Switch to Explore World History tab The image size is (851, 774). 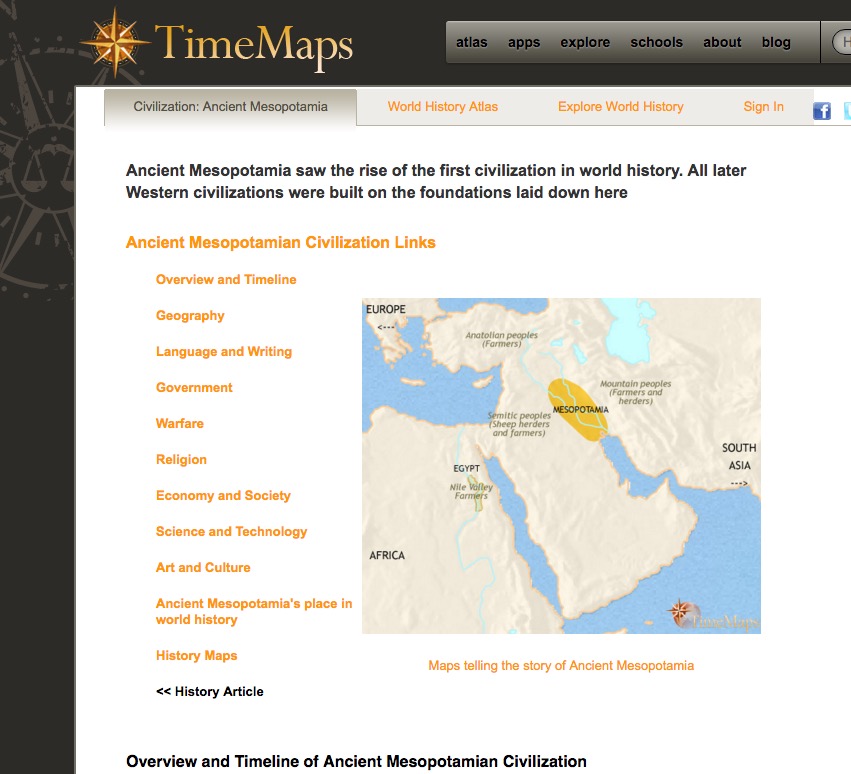coord(620,106)
